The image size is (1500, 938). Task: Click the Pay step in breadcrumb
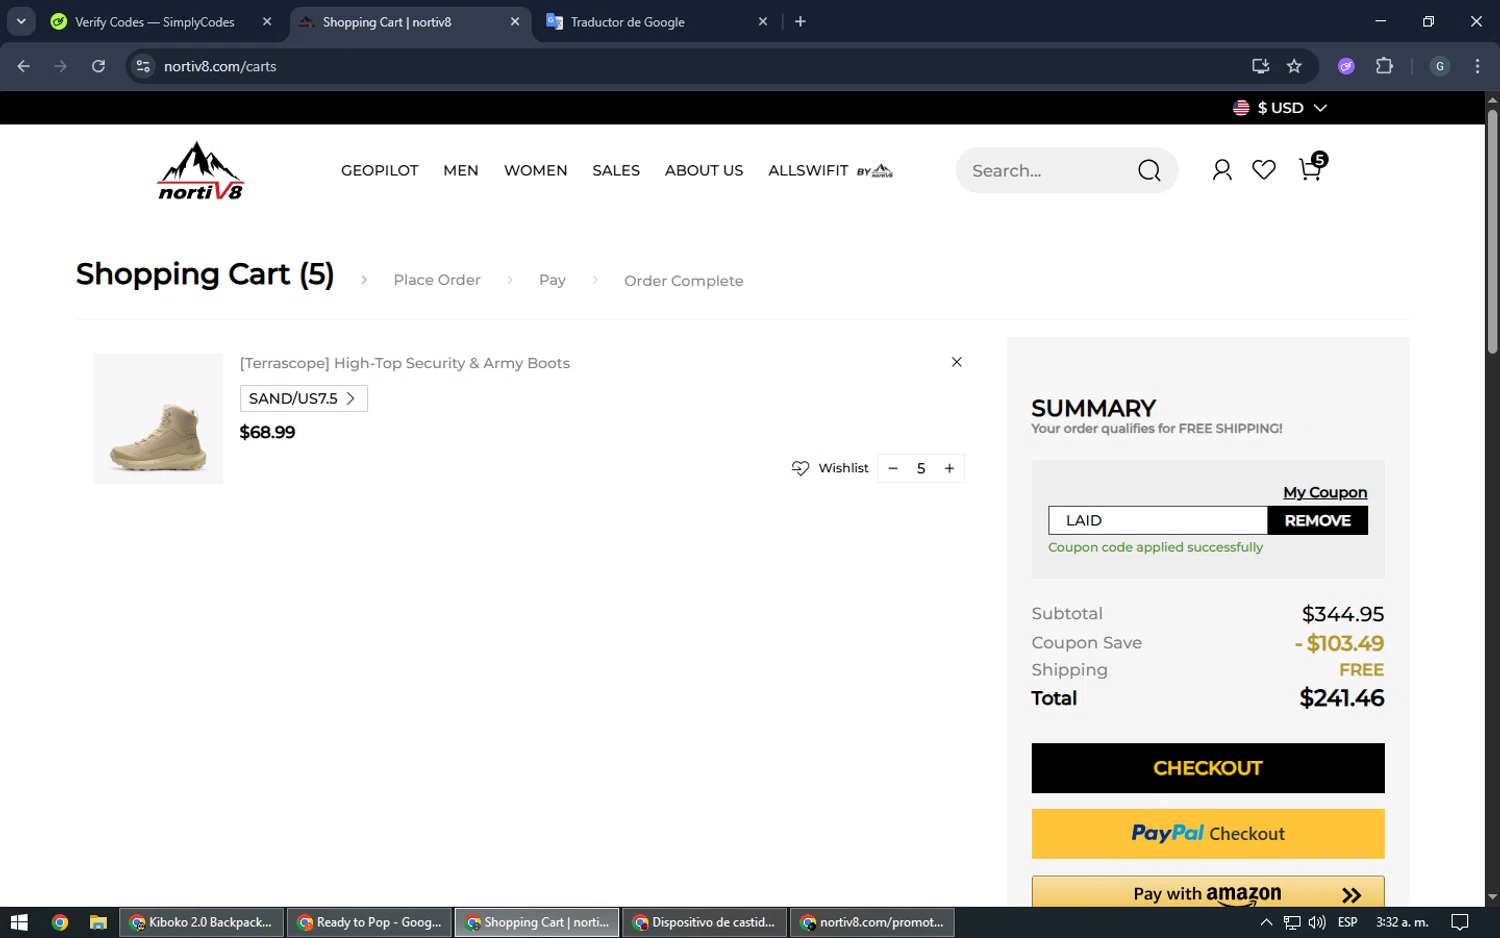pyautogui.click(x=552, y=280)
